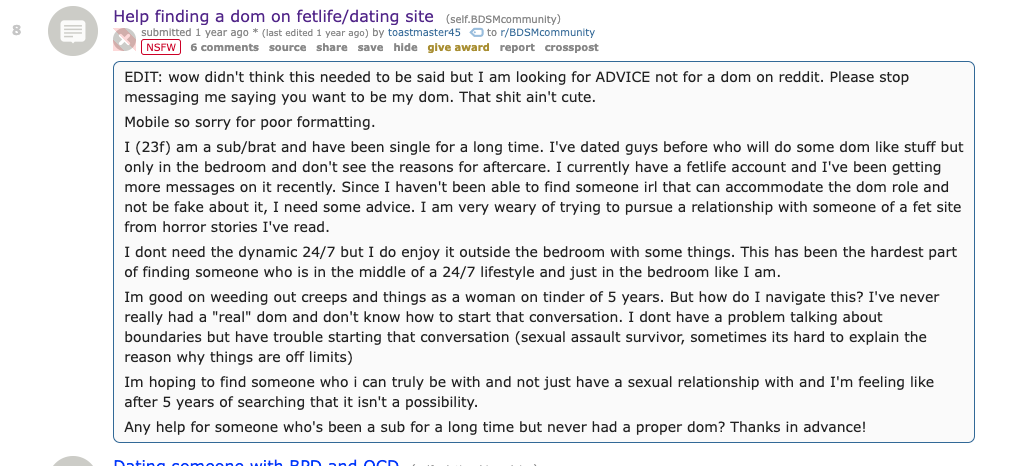Viewport: 1024px width, 466px height.
Task: Click the NSFW tag label
Action: (161, 47)
